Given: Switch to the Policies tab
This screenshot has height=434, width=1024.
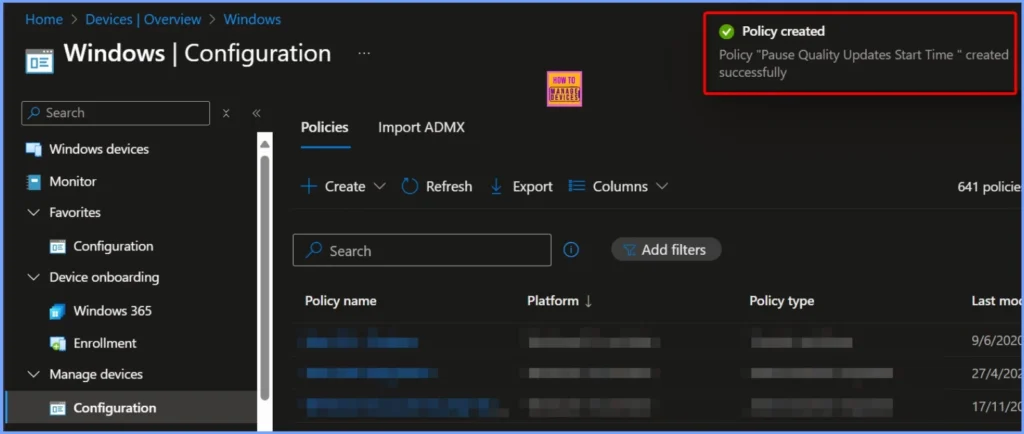Looking at the screenshot, I should coord(325,127).
